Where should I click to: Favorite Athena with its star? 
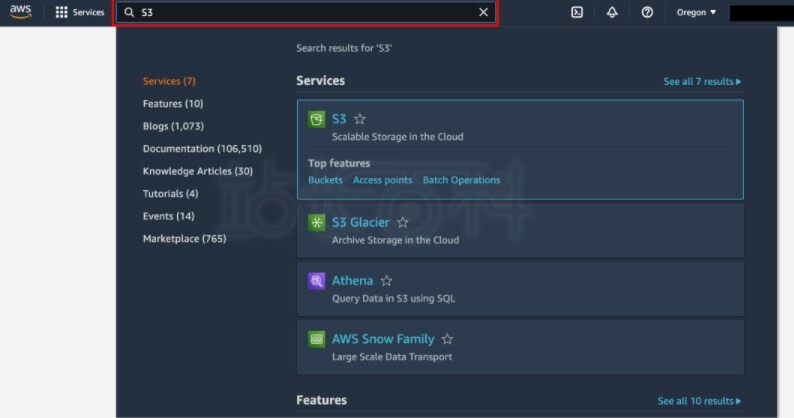coord(386,281)
